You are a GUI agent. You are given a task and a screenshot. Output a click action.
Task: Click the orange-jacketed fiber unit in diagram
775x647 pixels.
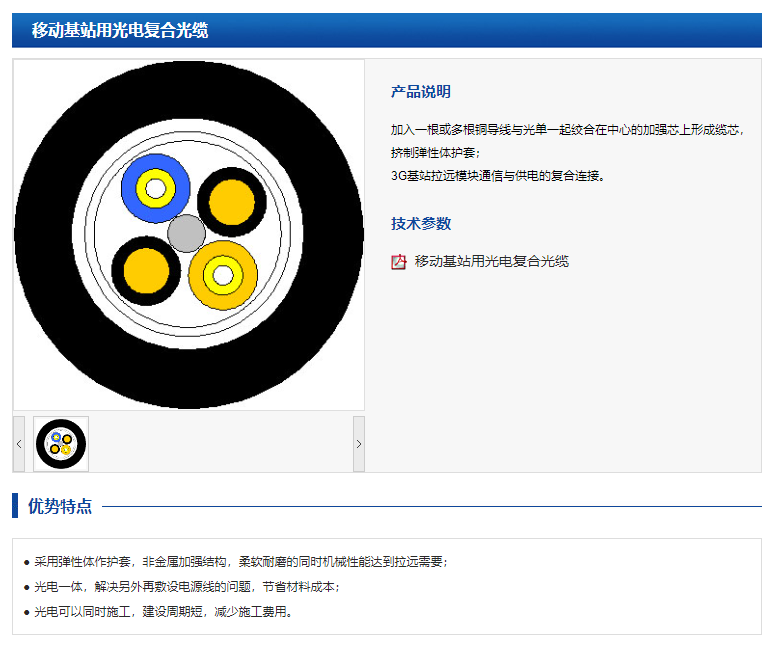[x=223, y=275]
